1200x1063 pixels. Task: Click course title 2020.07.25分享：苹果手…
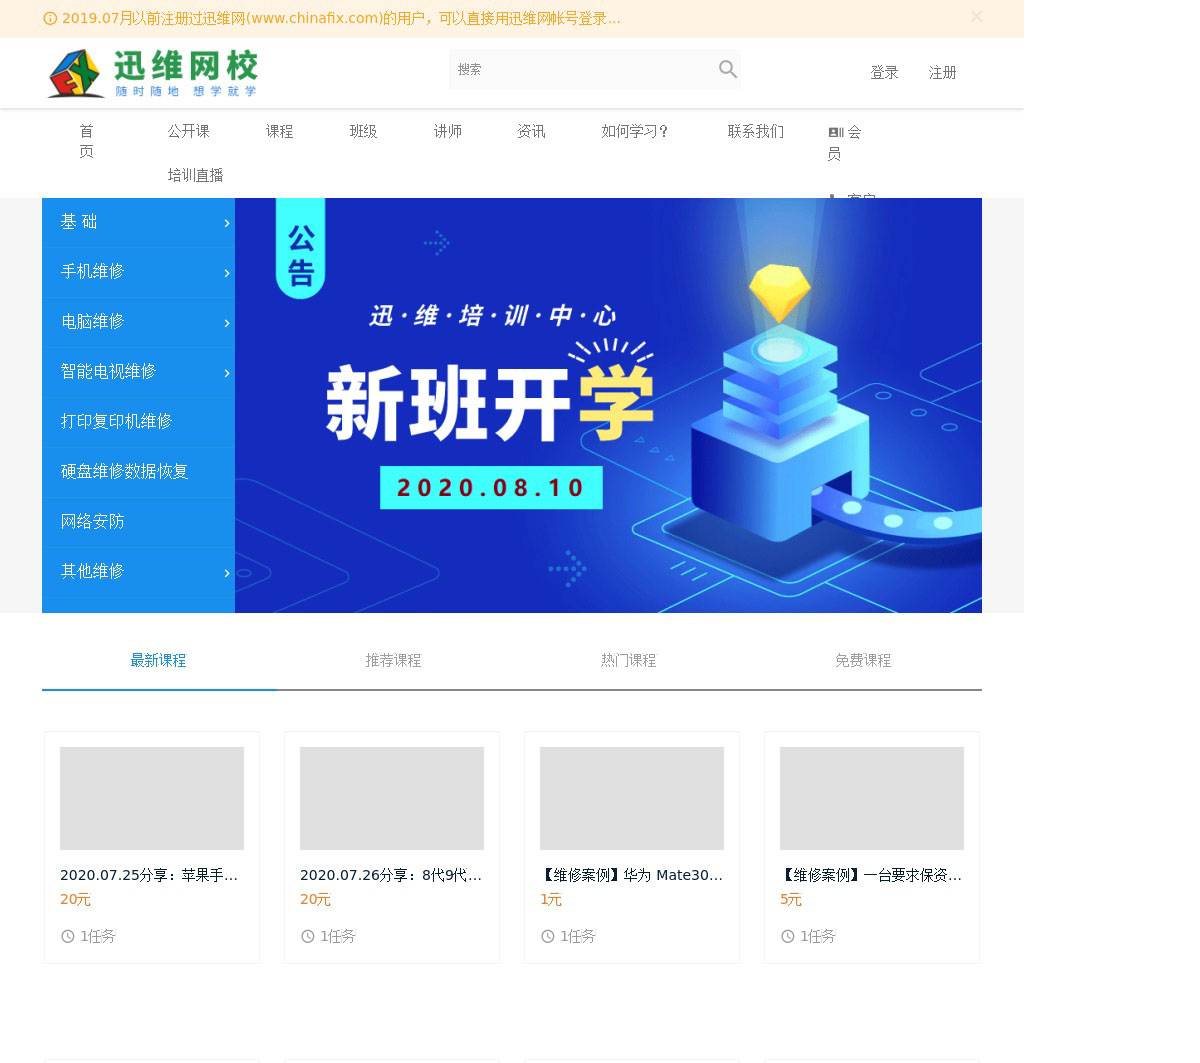(149, 875)
